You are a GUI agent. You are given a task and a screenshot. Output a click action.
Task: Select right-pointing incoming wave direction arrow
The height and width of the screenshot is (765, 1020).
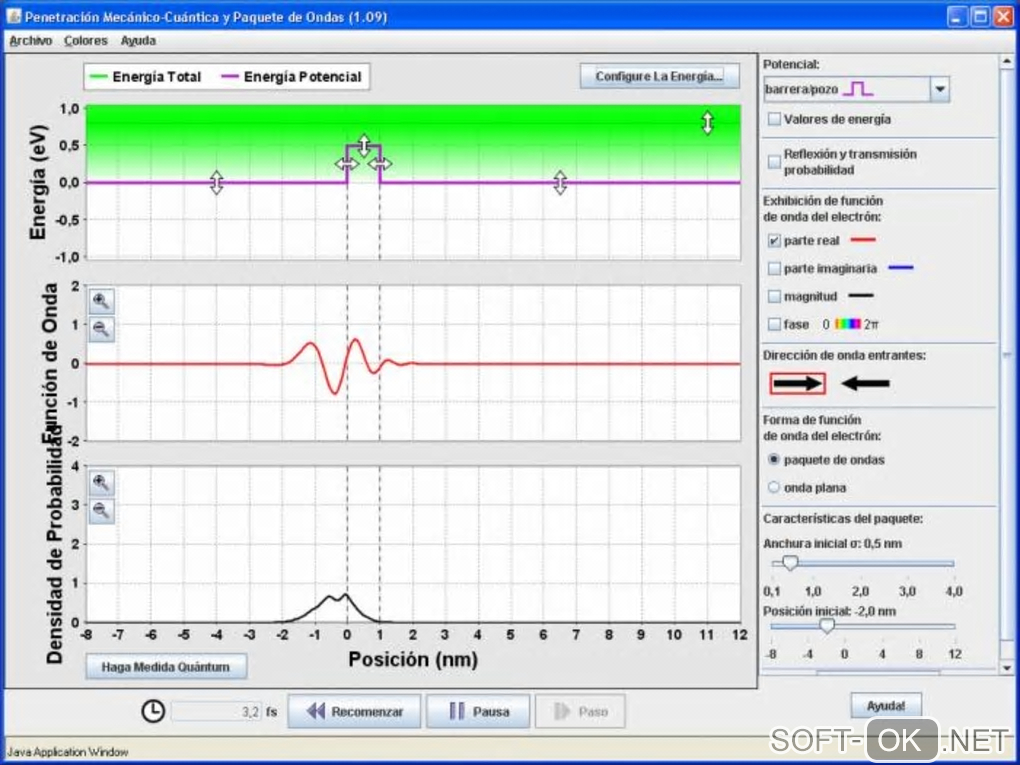pos(798,383)
